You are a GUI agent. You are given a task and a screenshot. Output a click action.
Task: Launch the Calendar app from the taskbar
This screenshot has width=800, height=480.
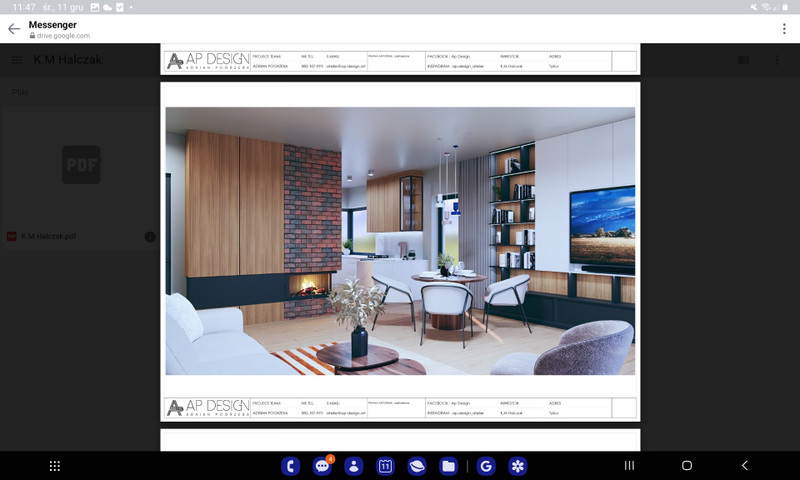(x=385, y=466)
